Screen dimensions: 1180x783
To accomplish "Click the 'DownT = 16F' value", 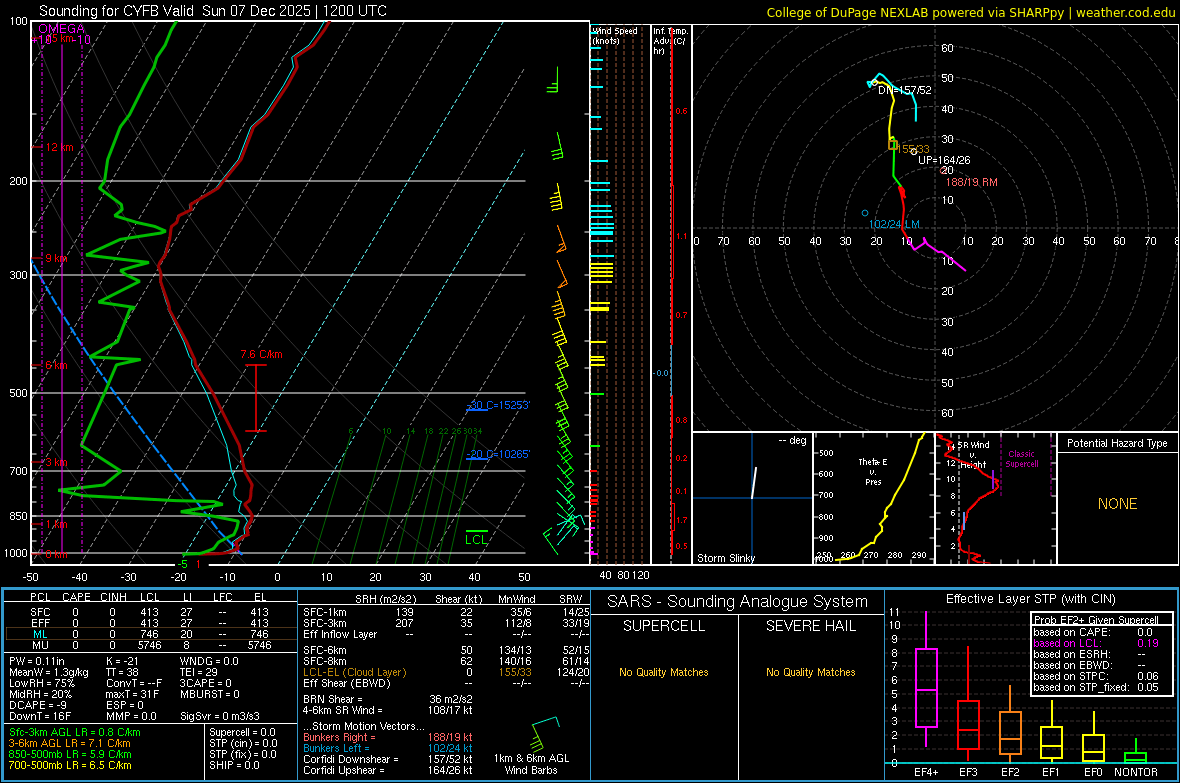I will click(40, 716).
